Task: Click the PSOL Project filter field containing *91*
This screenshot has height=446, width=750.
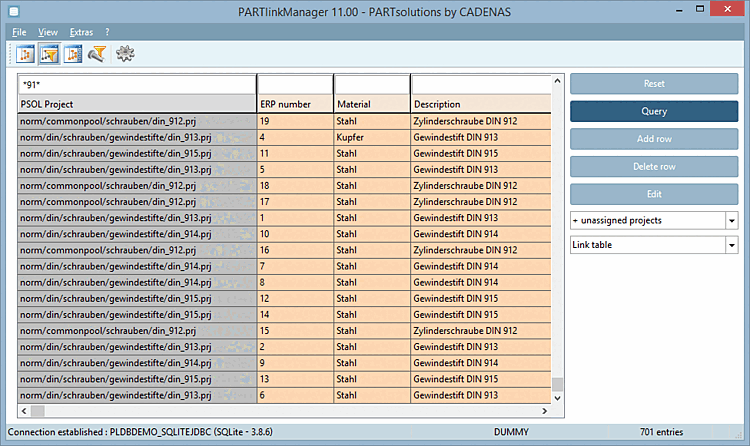Action: [137, 84]
